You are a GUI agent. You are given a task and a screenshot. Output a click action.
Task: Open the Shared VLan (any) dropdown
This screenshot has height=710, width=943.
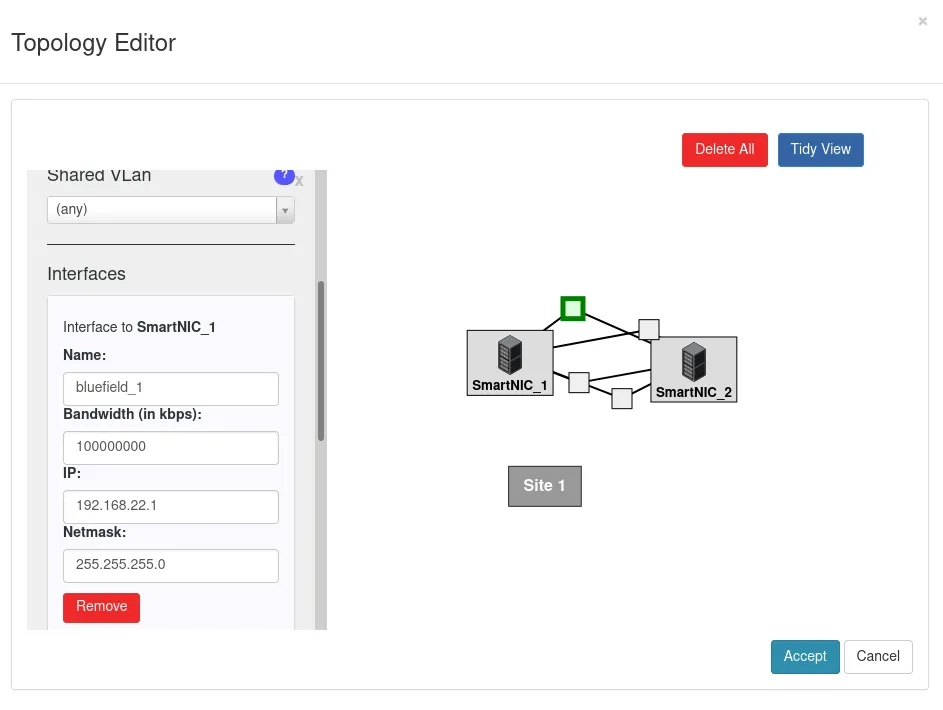171,210
